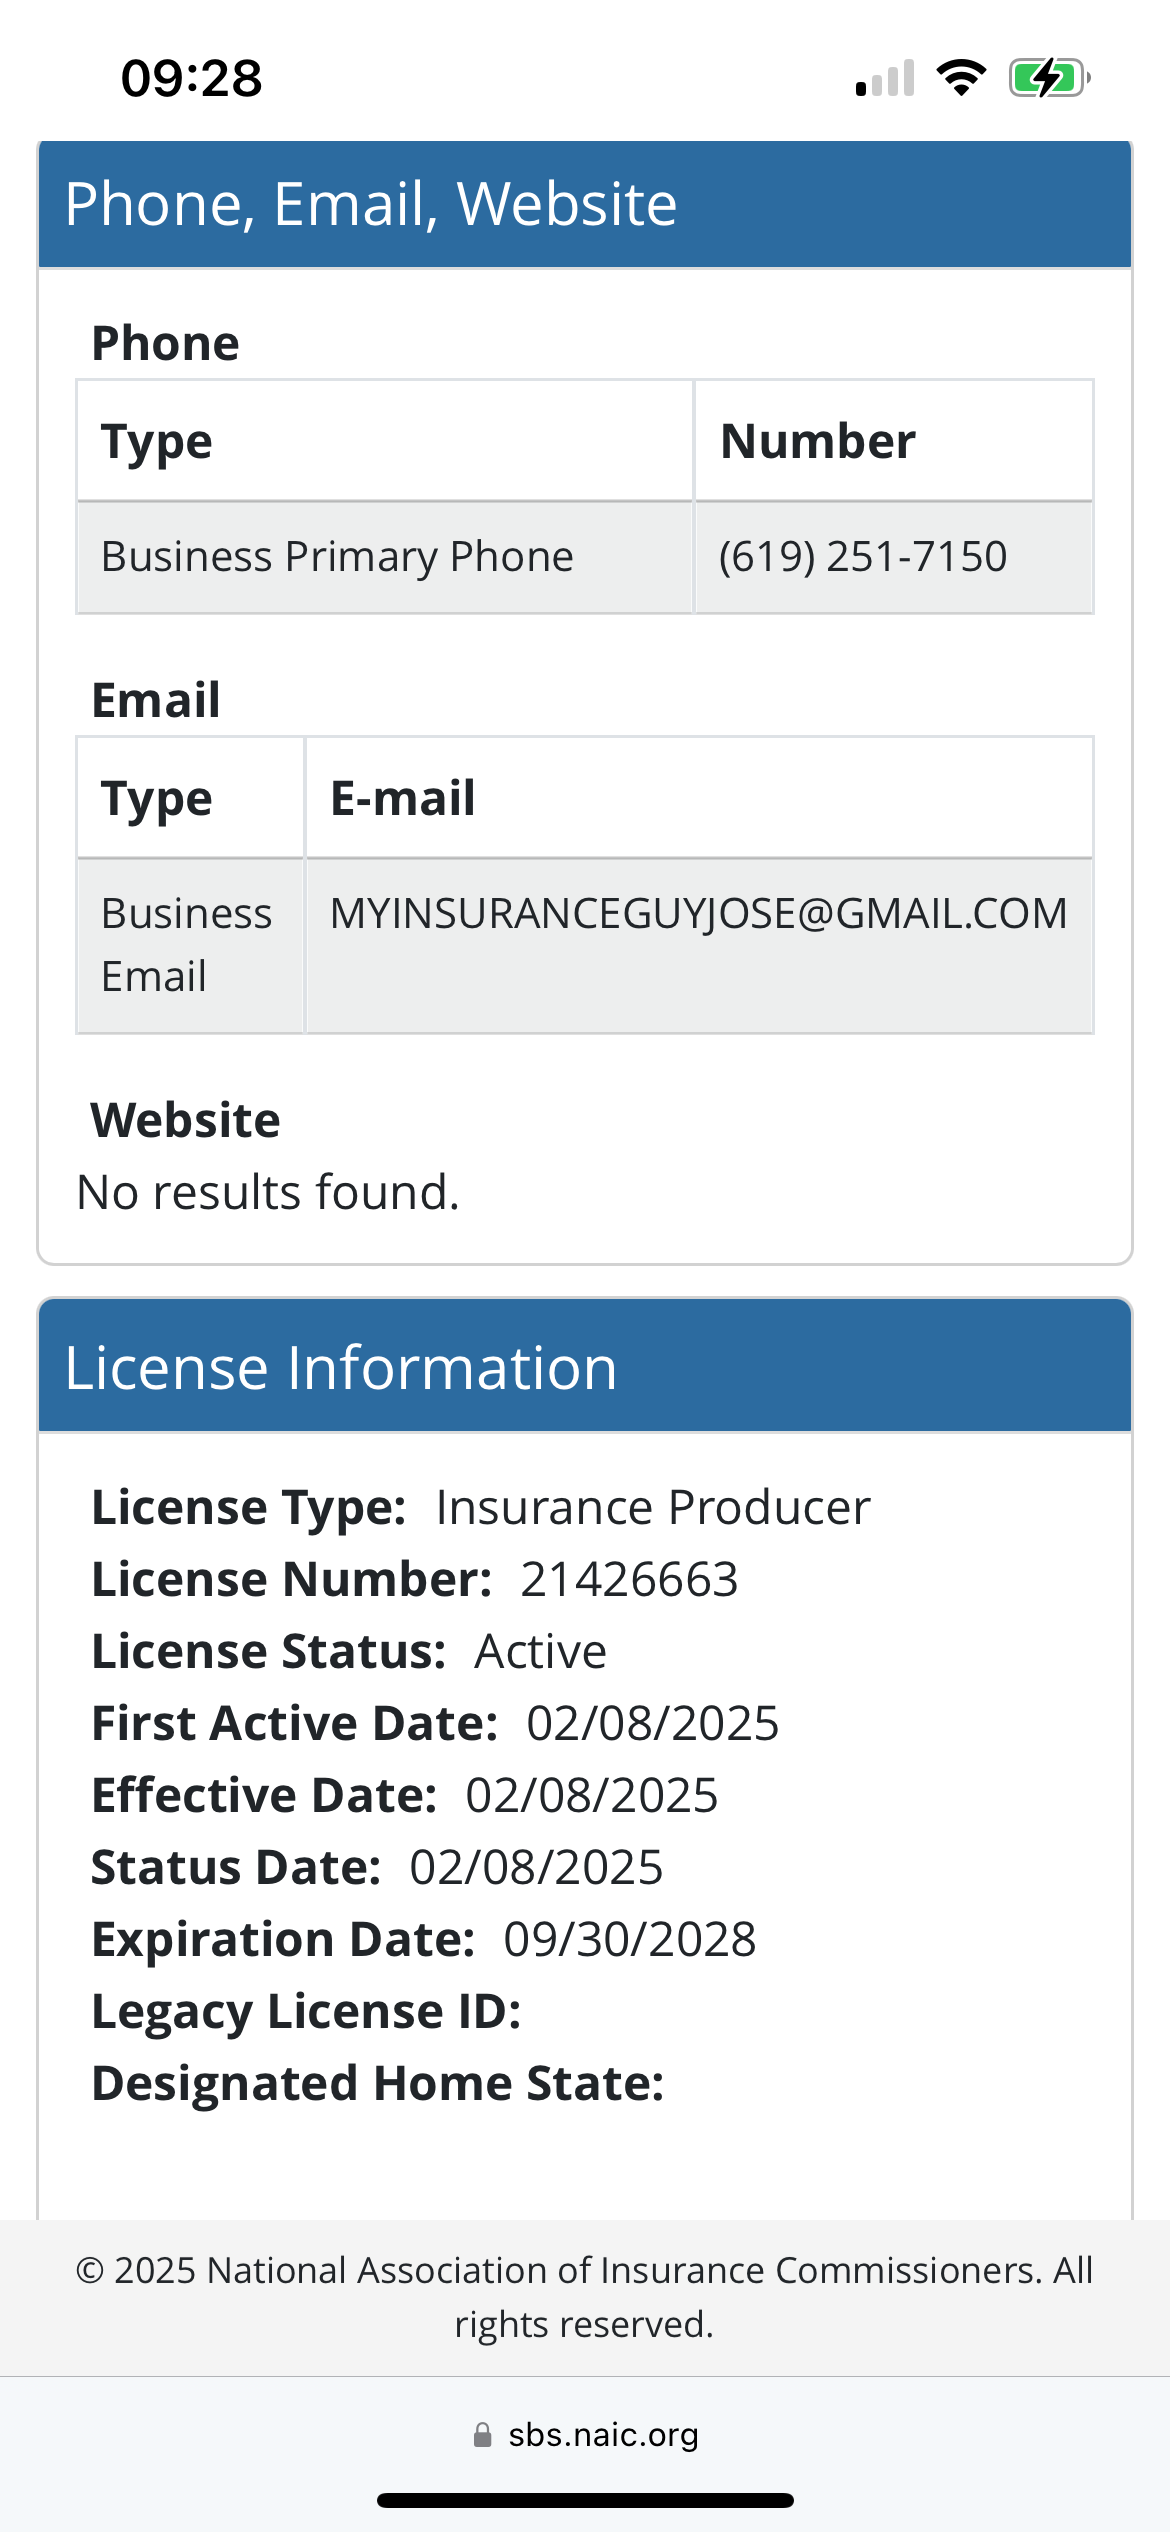Tap the battery charging icon
Image resolution: width=1170 pixels, height=2532 pixels.
(x=1048, y=78)
